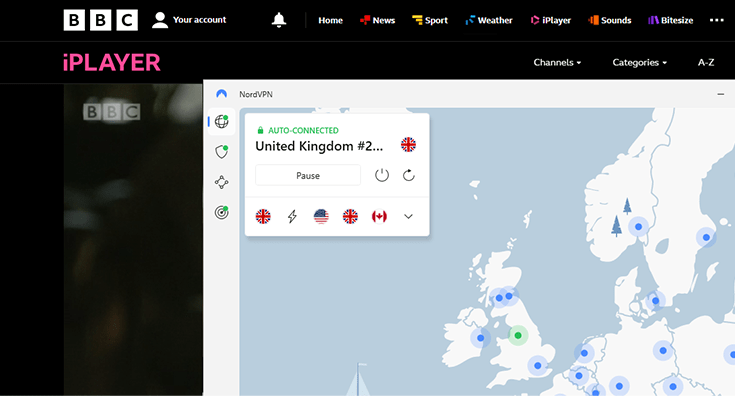Click the iPlayer video player area
Viewport: 735px width, 396px height.
[133, 239]
